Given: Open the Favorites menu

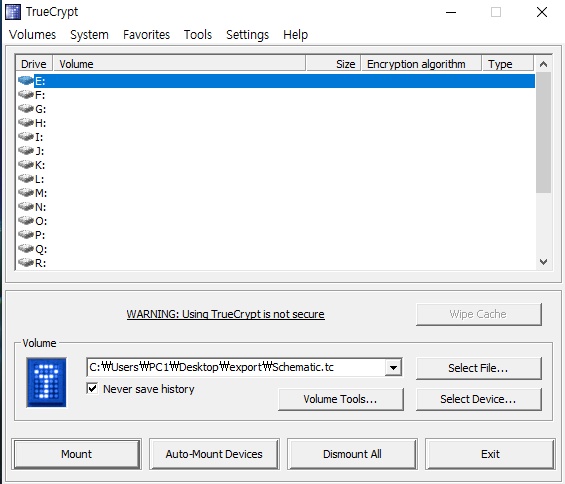Looking at the screenshot, I should point(146,35).
